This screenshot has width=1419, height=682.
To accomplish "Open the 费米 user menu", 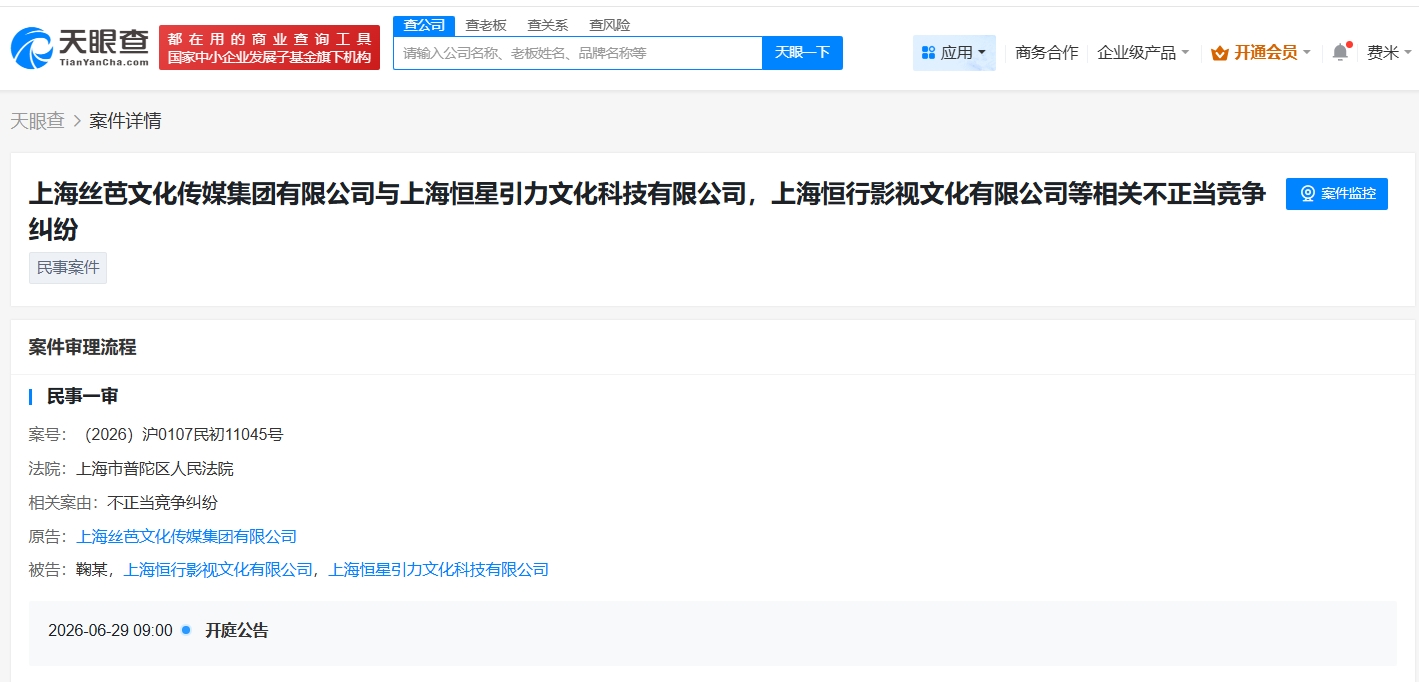I will pos(1389,52).
